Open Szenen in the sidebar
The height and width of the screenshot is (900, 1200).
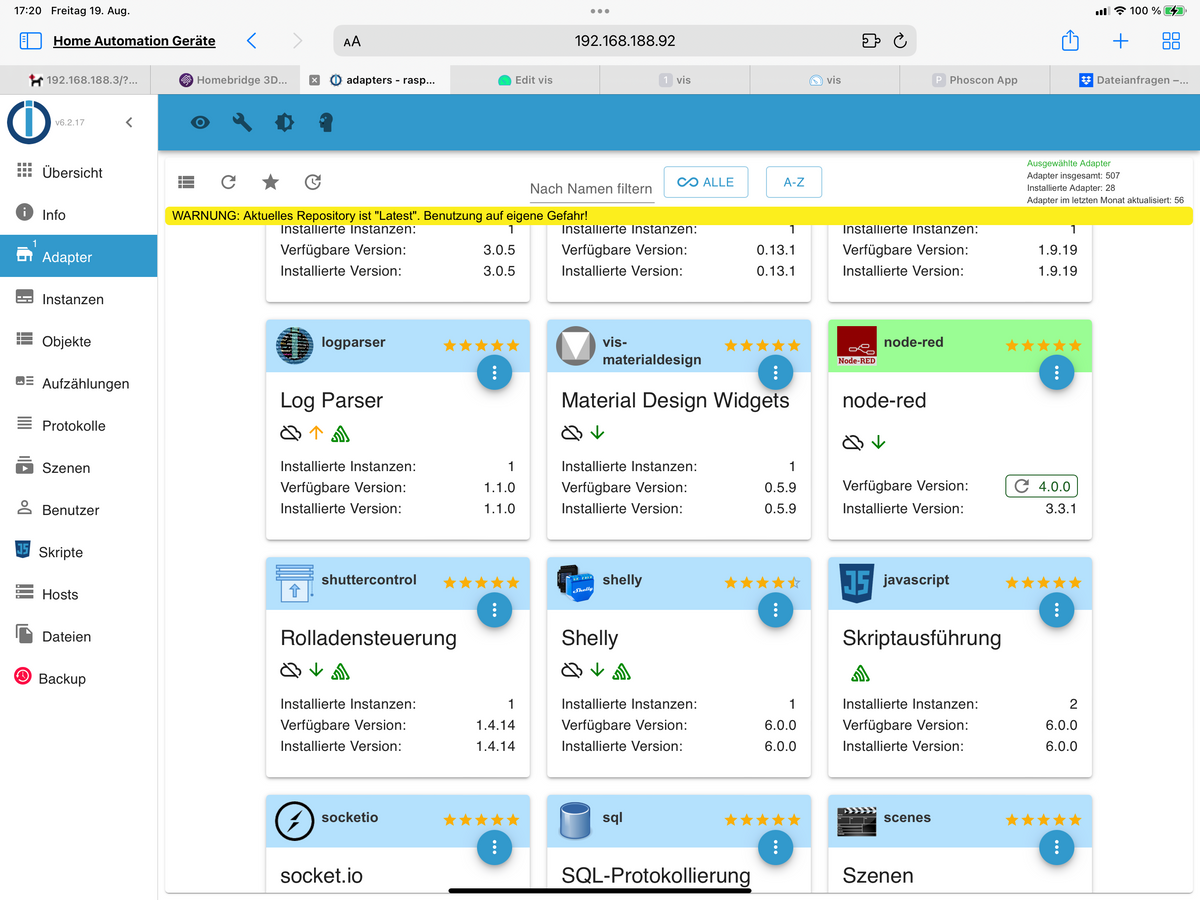point(78,467)
